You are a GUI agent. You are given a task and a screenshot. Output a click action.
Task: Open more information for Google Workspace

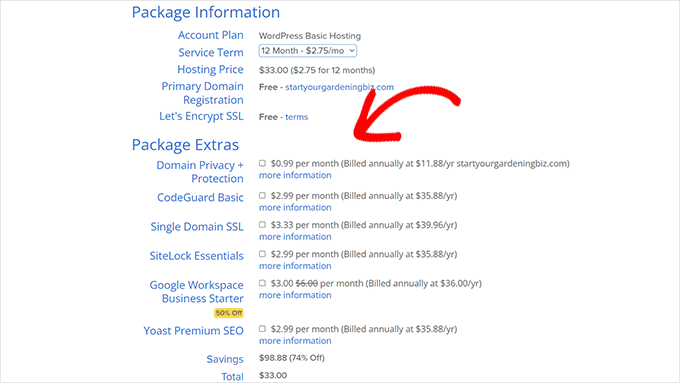295,295
